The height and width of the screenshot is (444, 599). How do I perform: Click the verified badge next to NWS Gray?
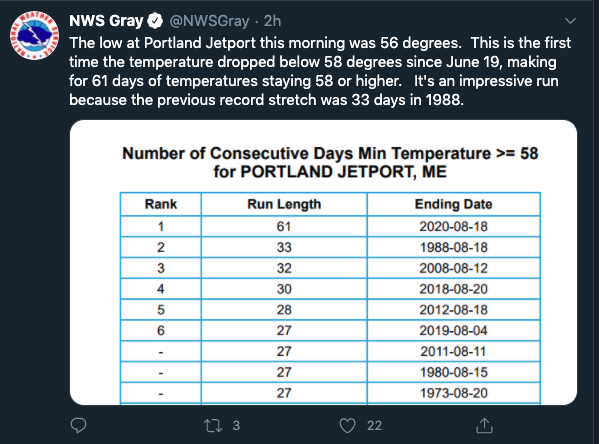click(155, 21)
